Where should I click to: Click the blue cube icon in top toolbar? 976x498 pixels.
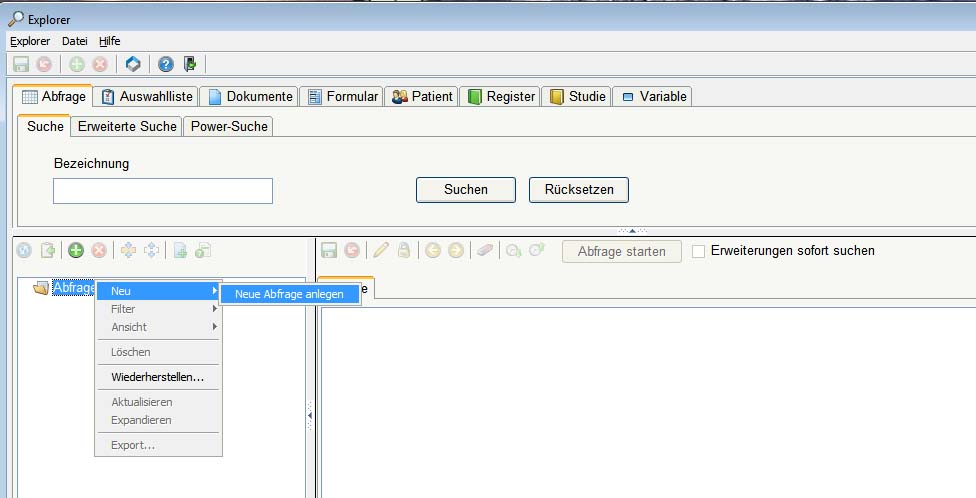[132, 64]
